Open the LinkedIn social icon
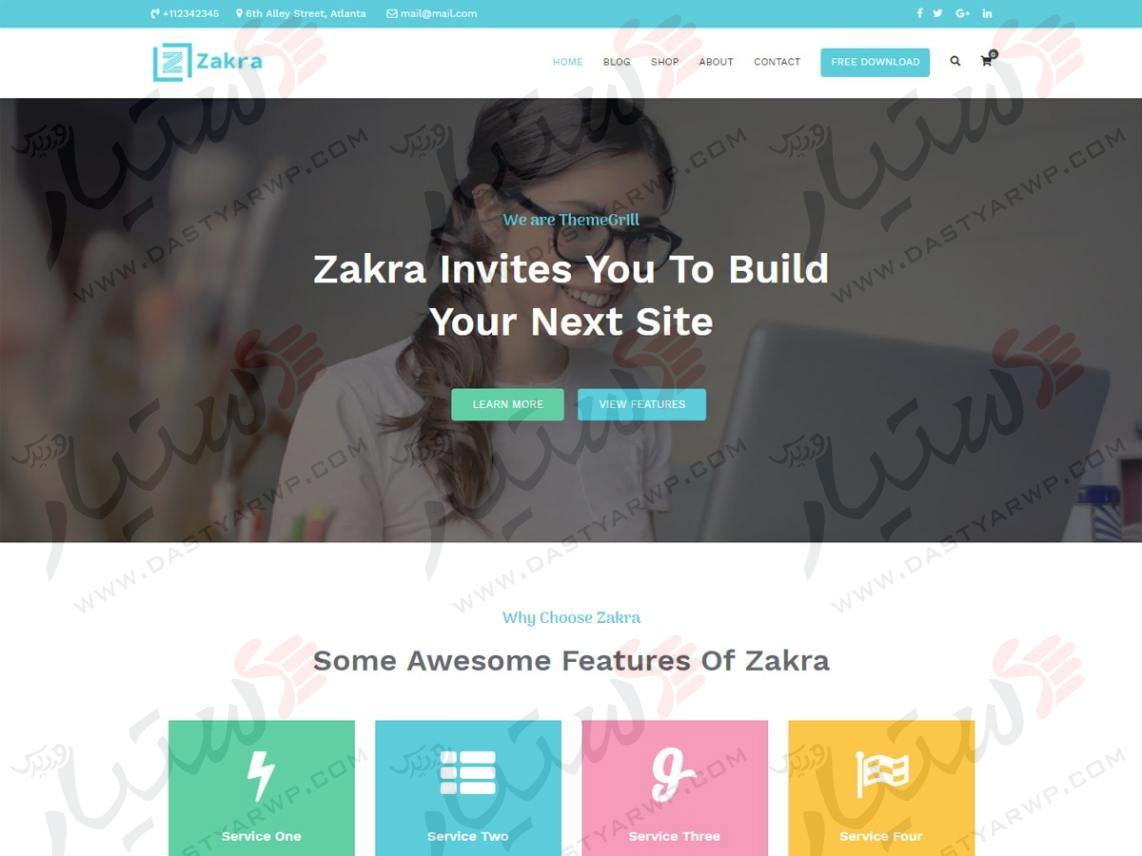The height and width of the screenshot is (856, 1142). (987, 13)
